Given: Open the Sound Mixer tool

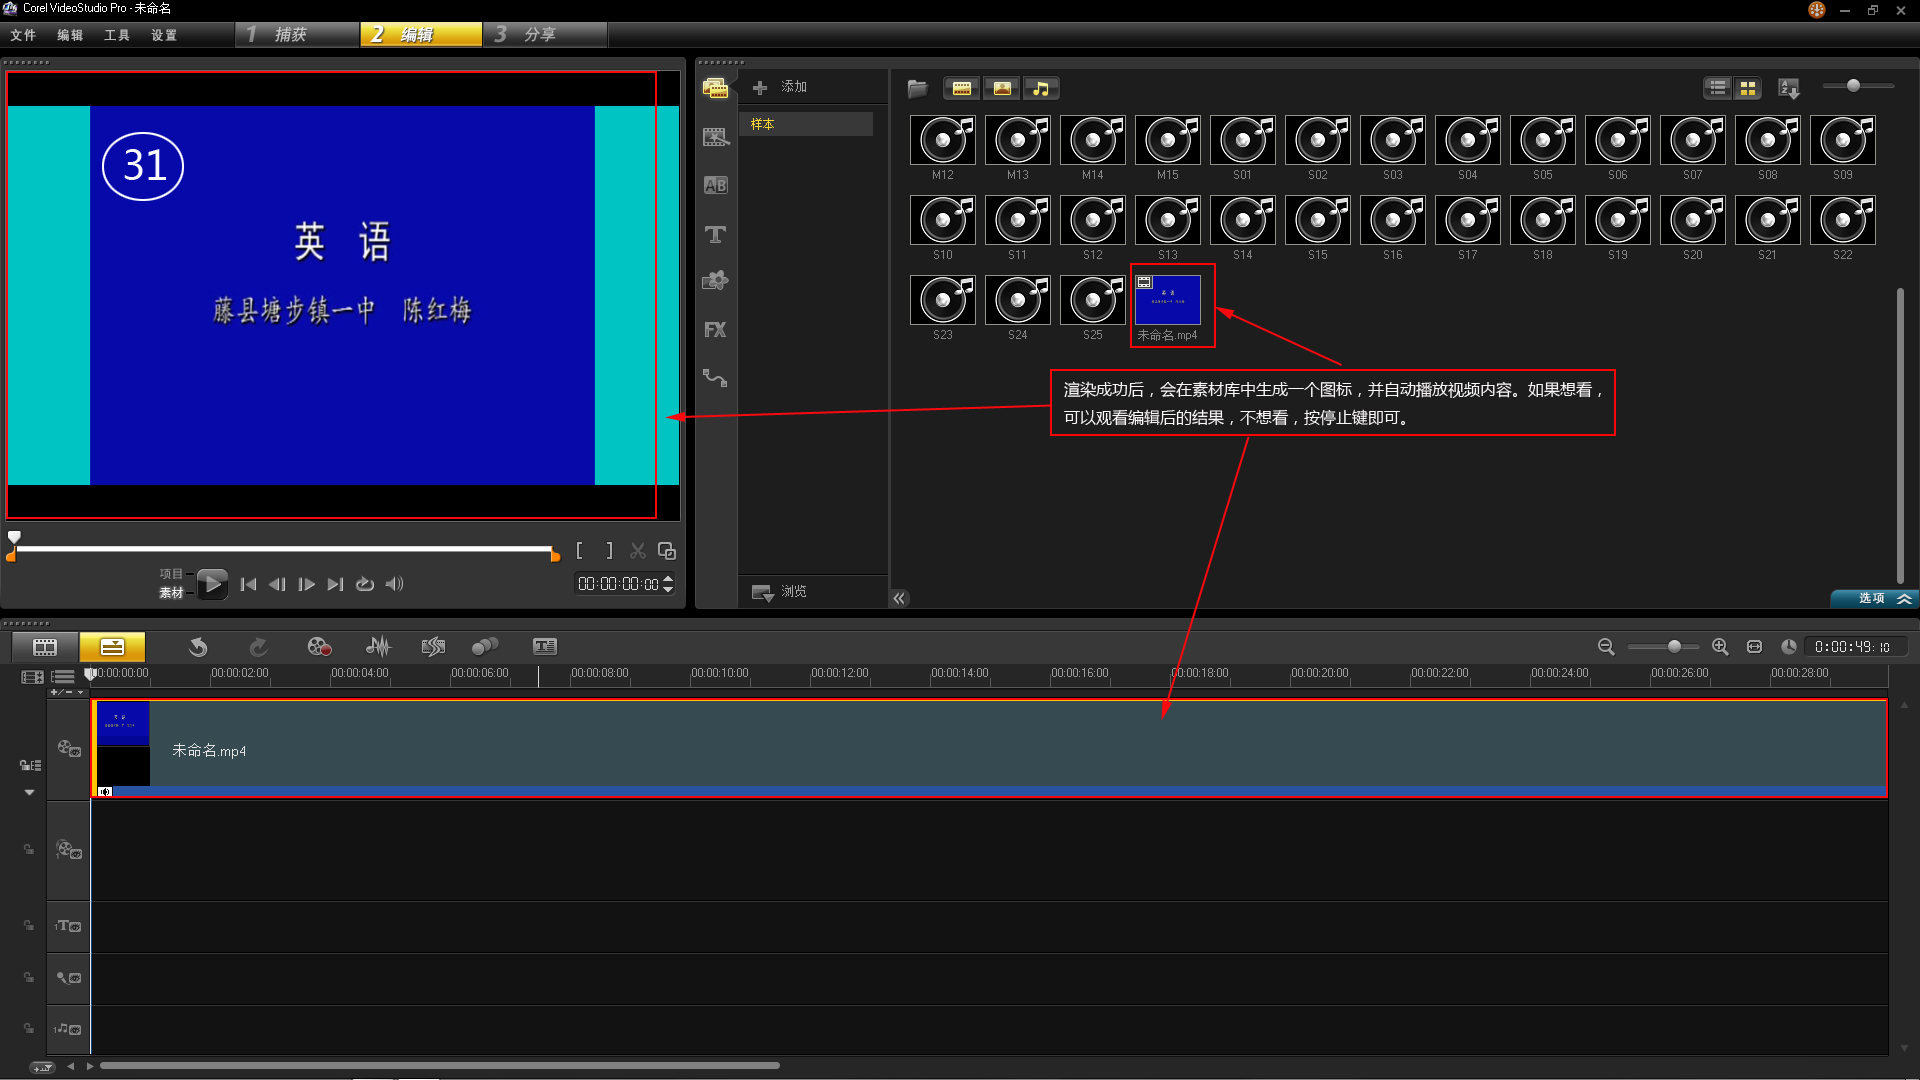Looking at the screenshot, I should pyautogui.click(x=378, y=647).
